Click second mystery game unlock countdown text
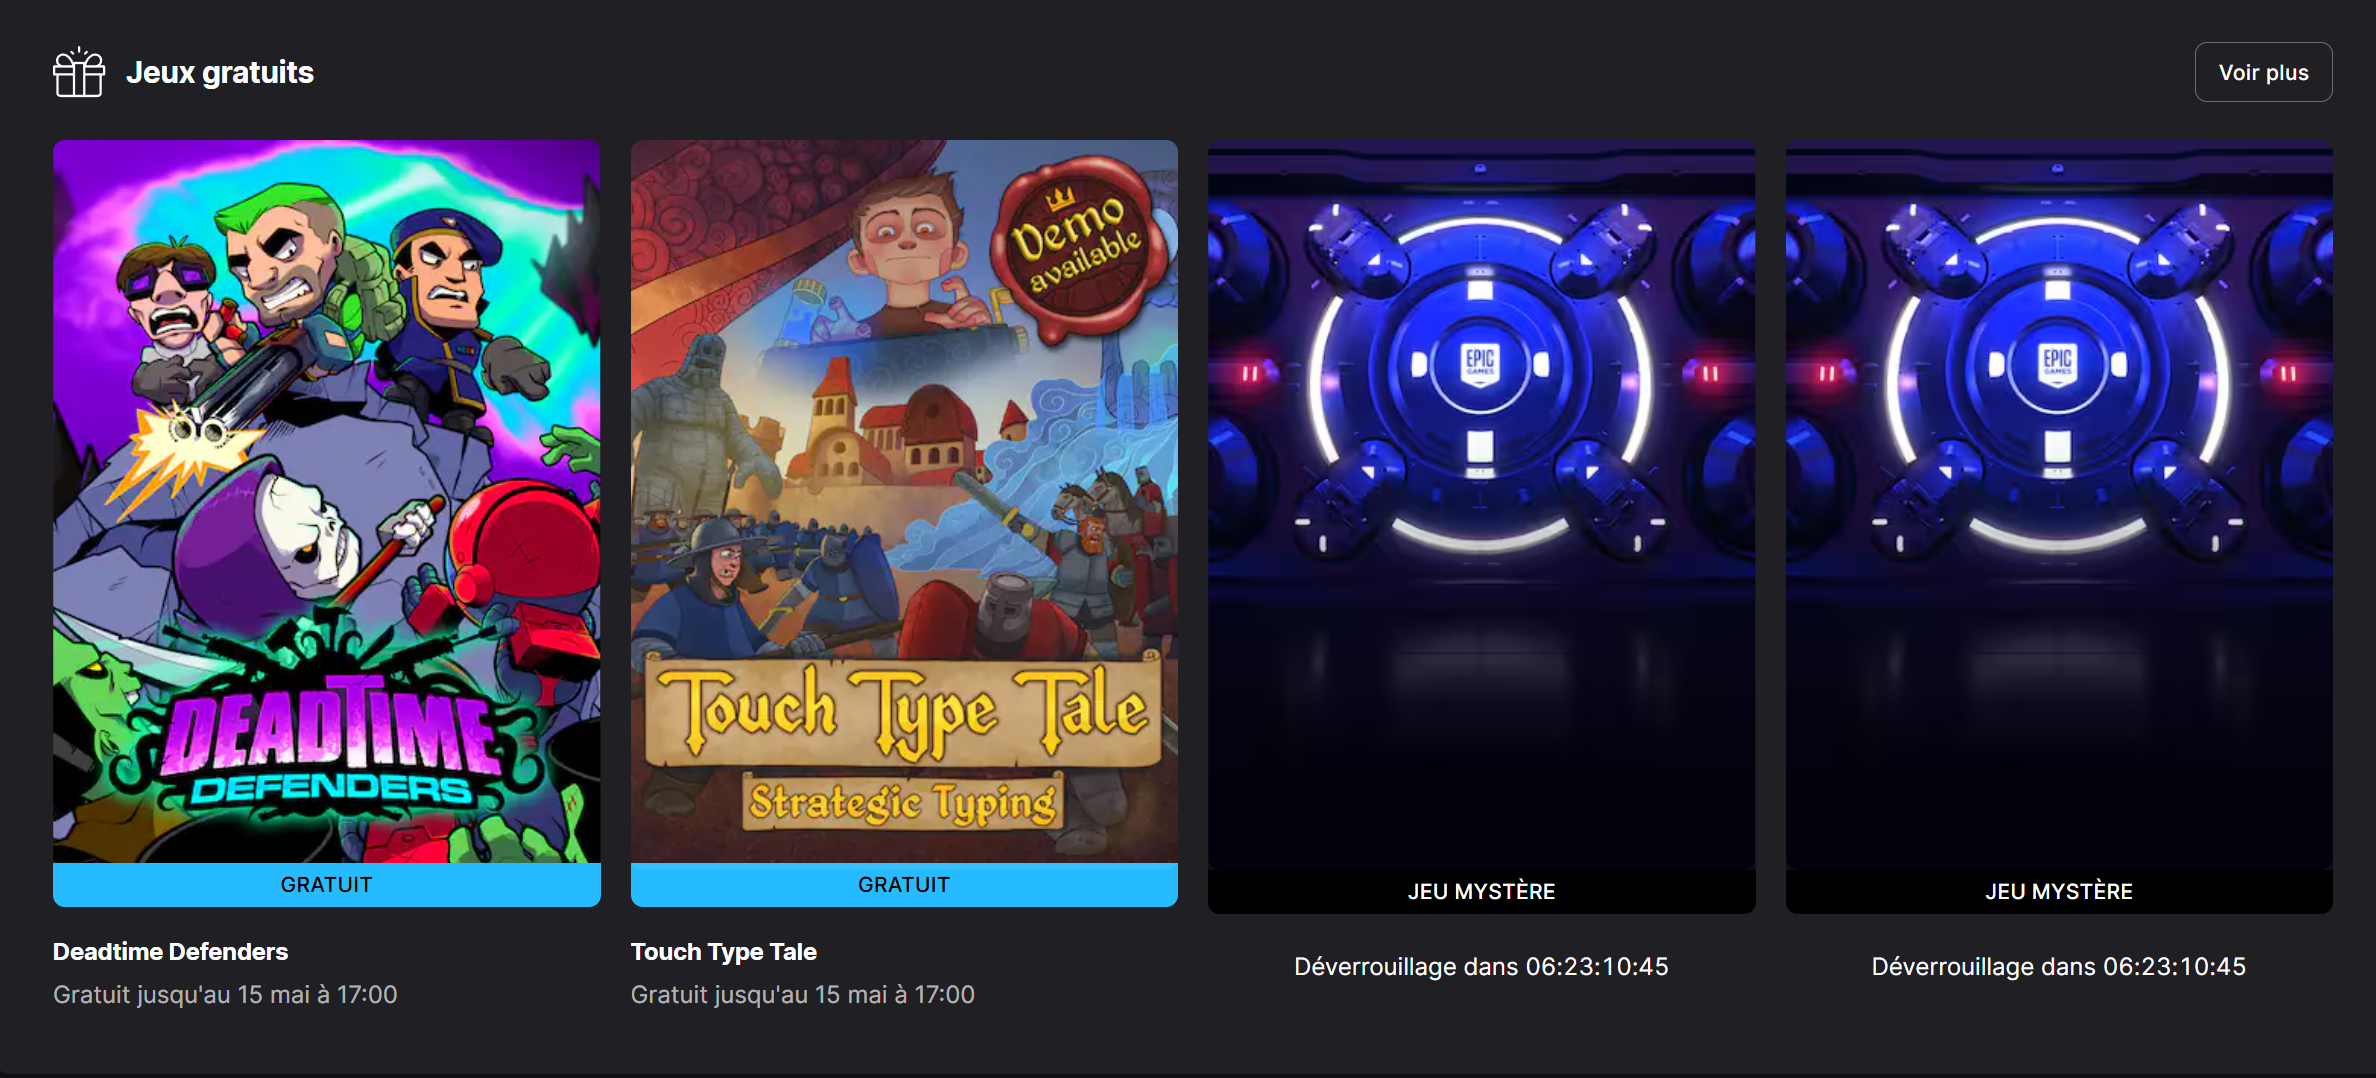 click(2059, 967)
